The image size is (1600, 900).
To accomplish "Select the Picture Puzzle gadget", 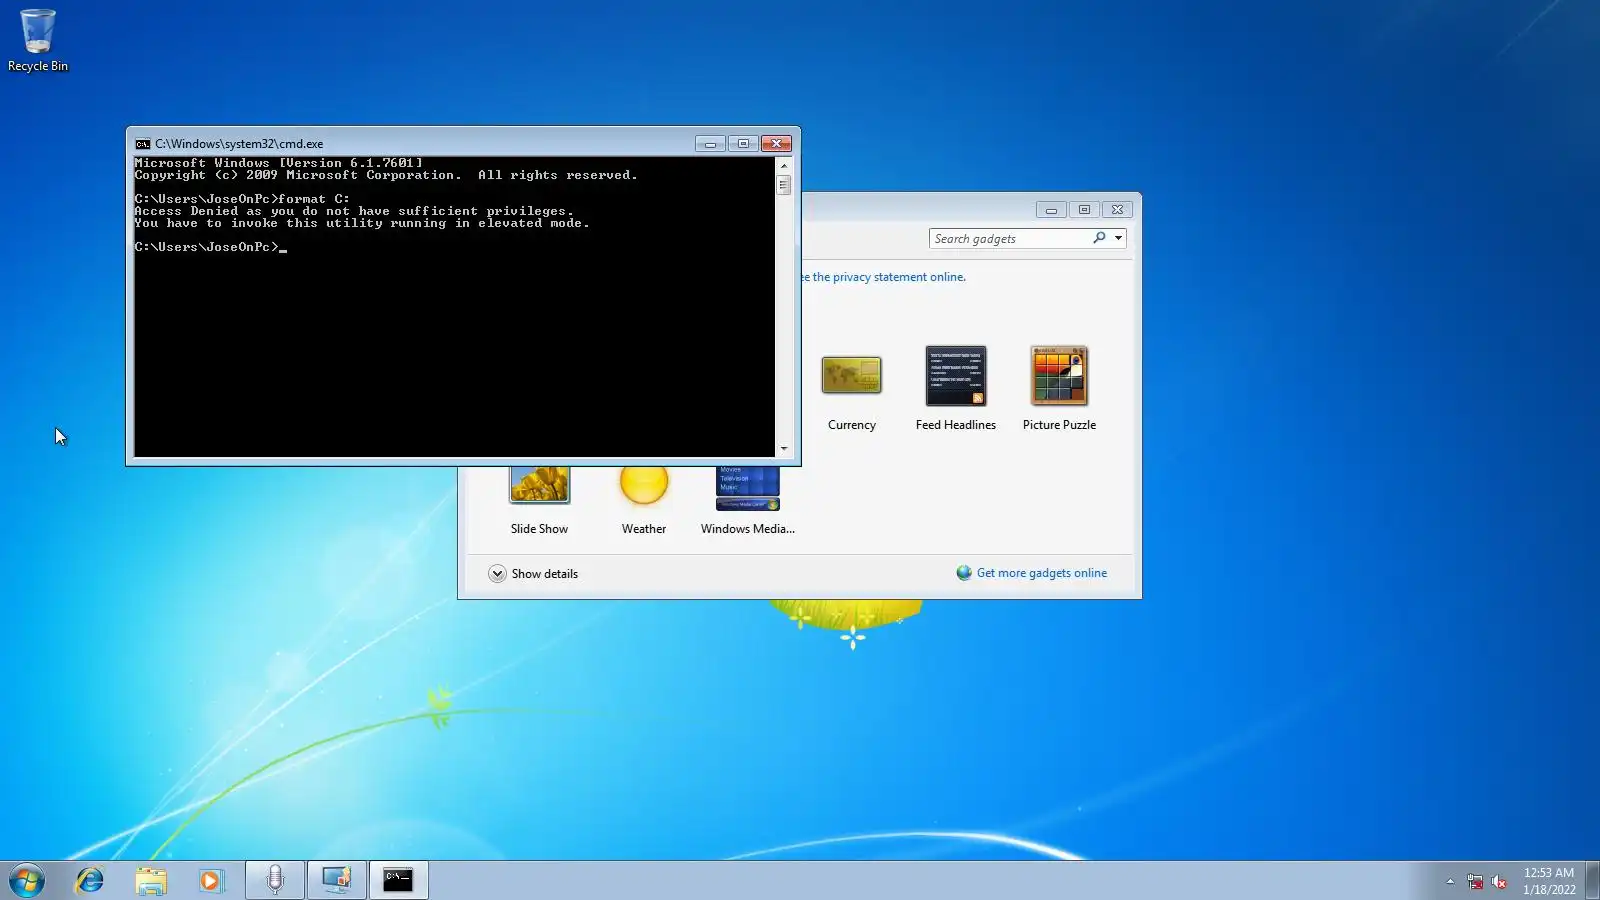I will tap(1059, 390).
